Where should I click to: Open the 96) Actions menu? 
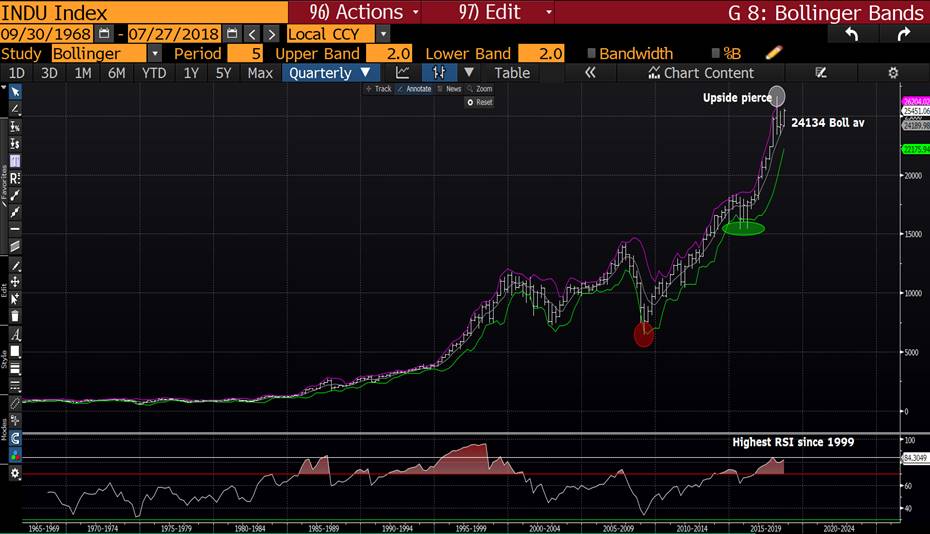364,12
